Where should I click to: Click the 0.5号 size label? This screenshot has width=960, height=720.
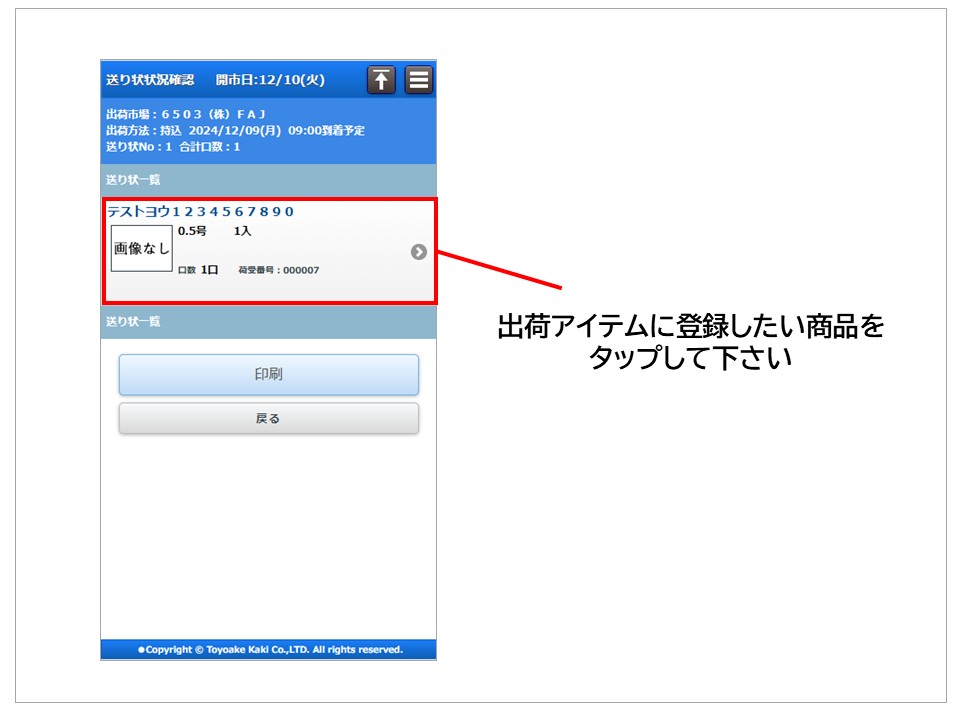192,231
